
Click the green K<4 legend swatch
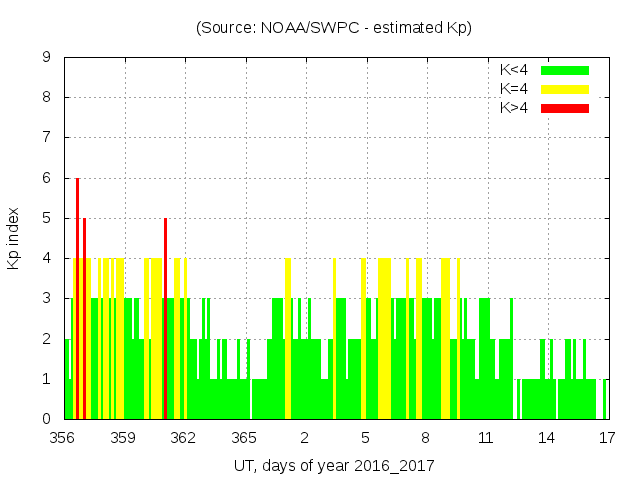click(x=565, y=70)
